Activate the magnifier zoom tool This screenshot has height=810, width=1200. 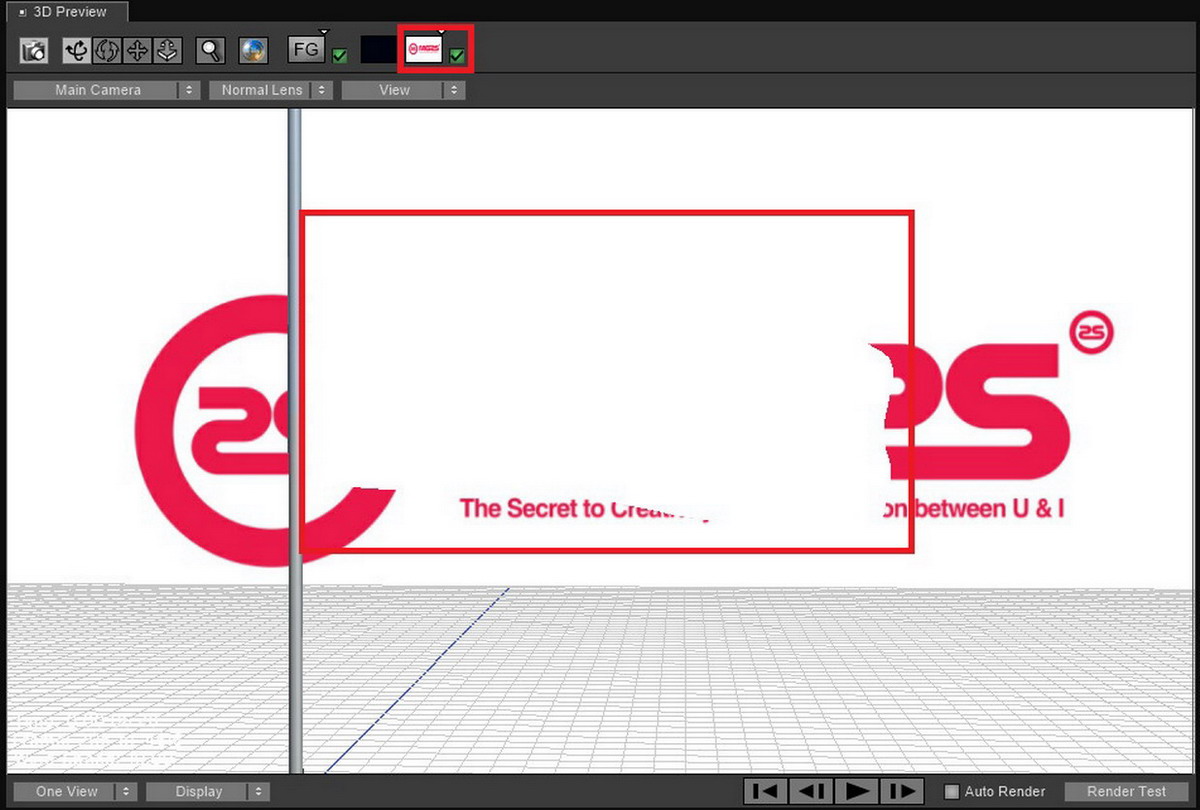tap(210, 50)
